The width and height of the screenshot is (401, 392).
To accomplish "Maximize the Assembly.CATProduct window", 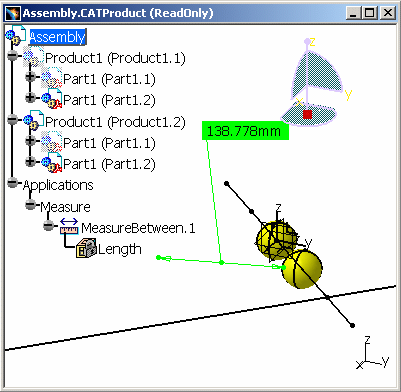I will pyautogui.click(x=369, y=13).
